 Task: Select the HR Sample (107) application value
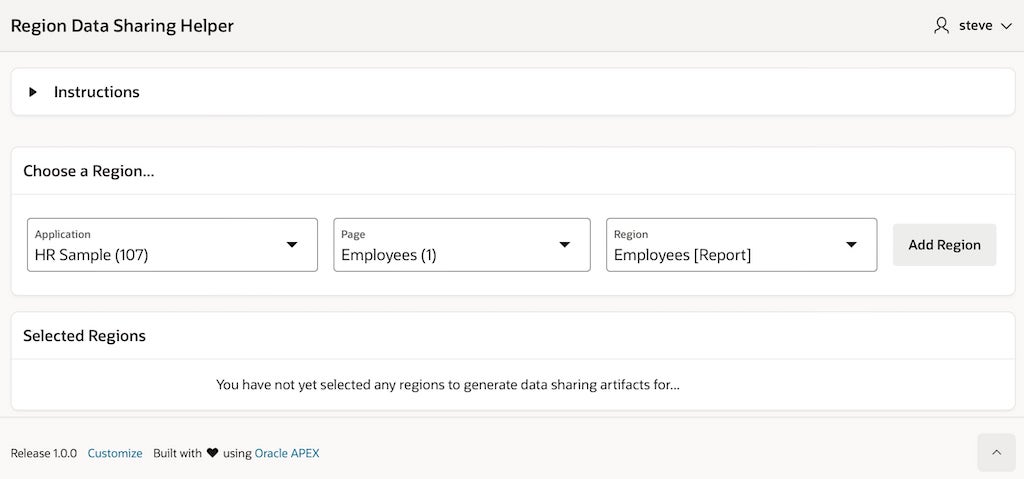(92, 255)
